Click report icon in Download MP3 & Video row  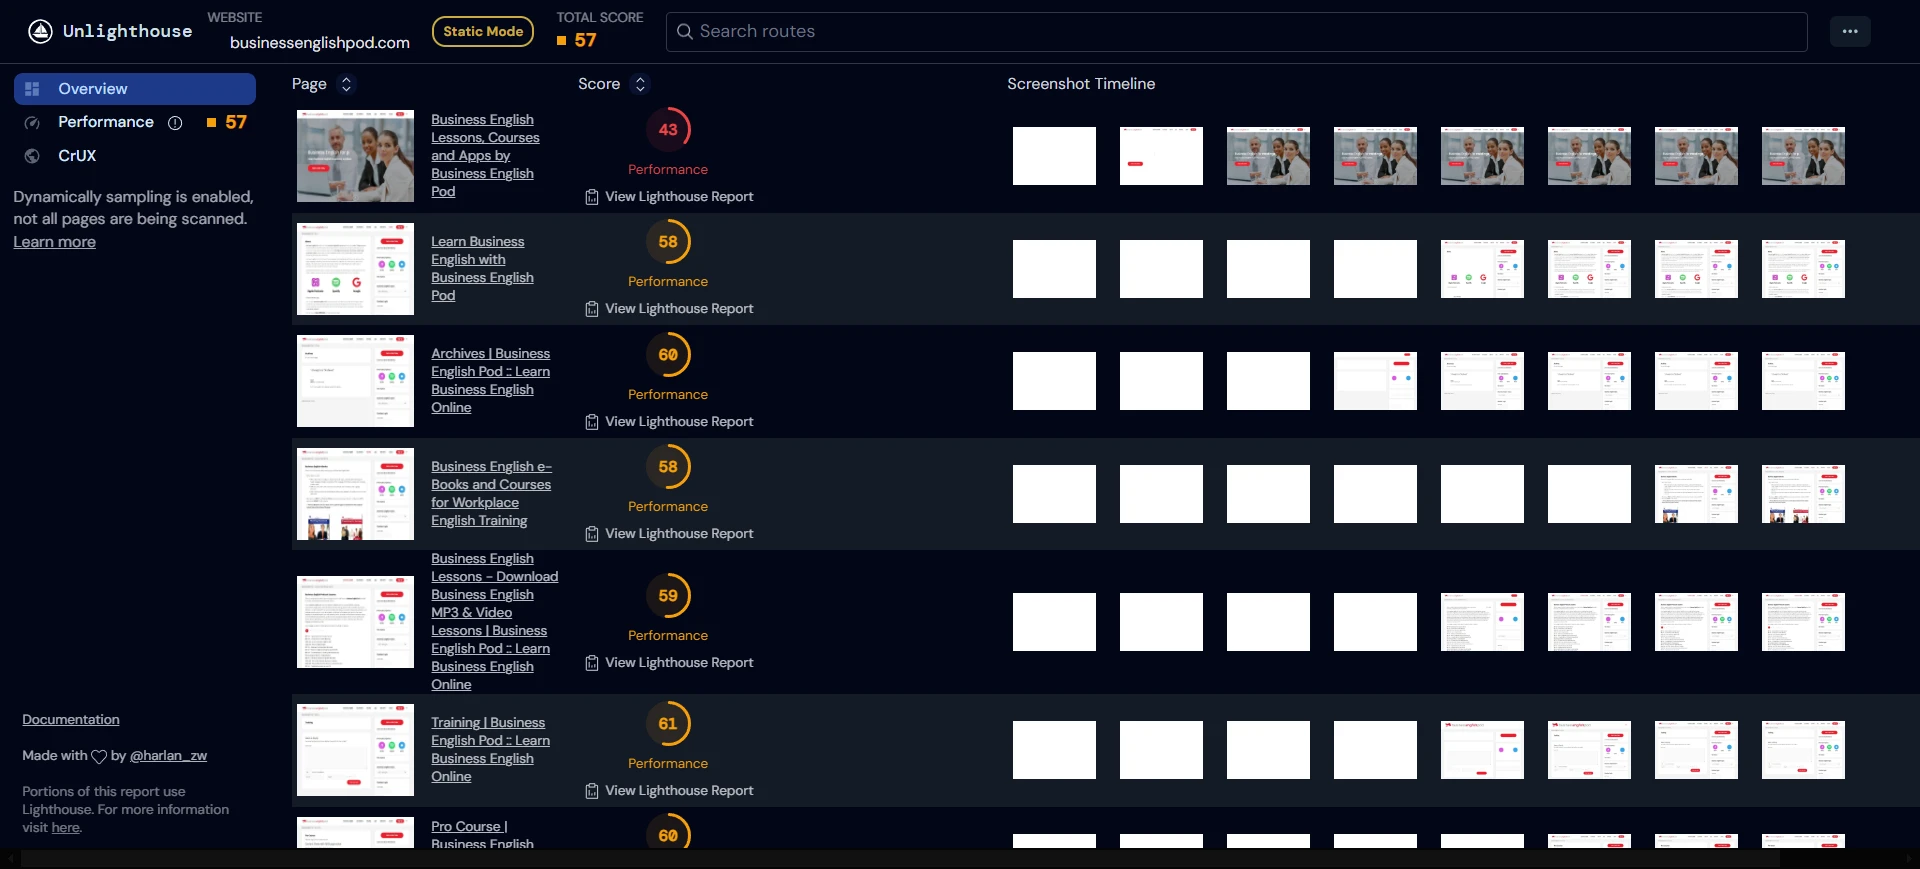click(x=592, y=663)
